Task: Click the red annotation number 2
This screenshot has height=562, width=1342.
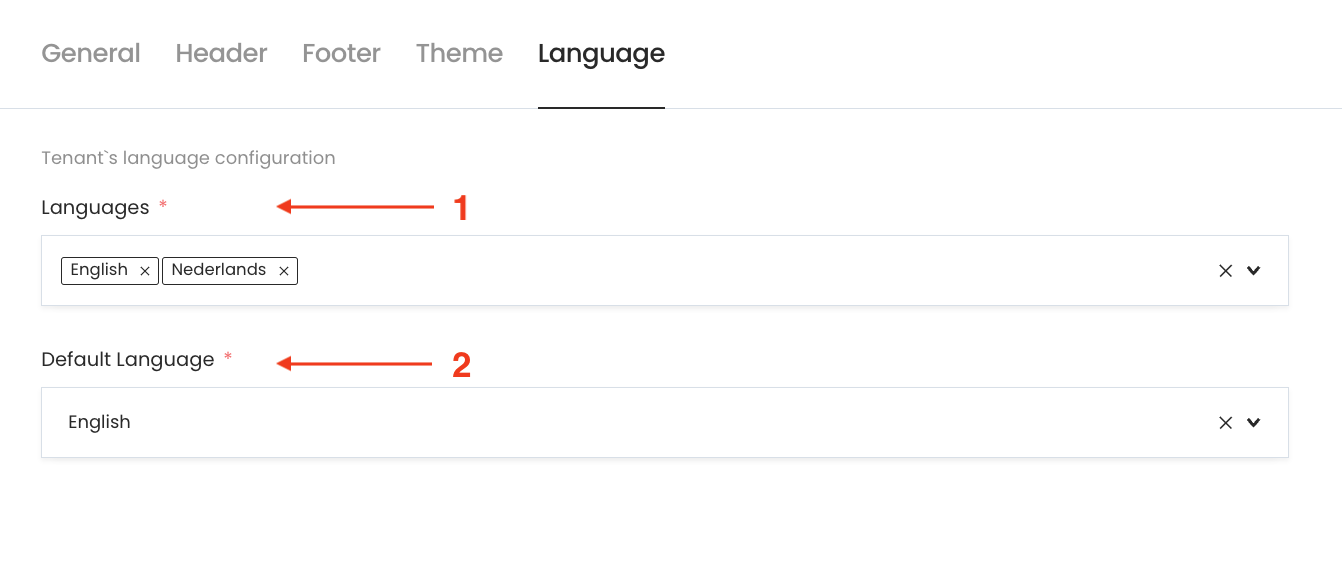Action: click(461, 365)
